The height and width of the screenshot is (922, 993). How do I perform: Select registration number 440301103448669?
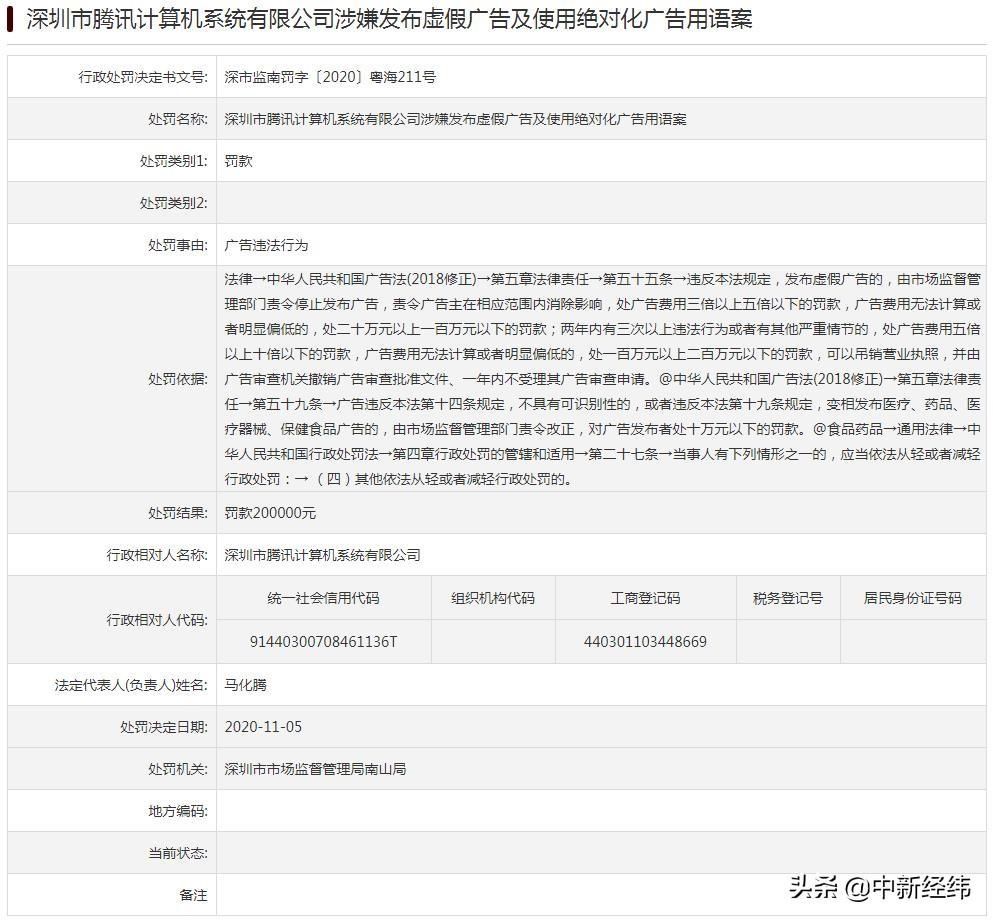pos(645,643)
